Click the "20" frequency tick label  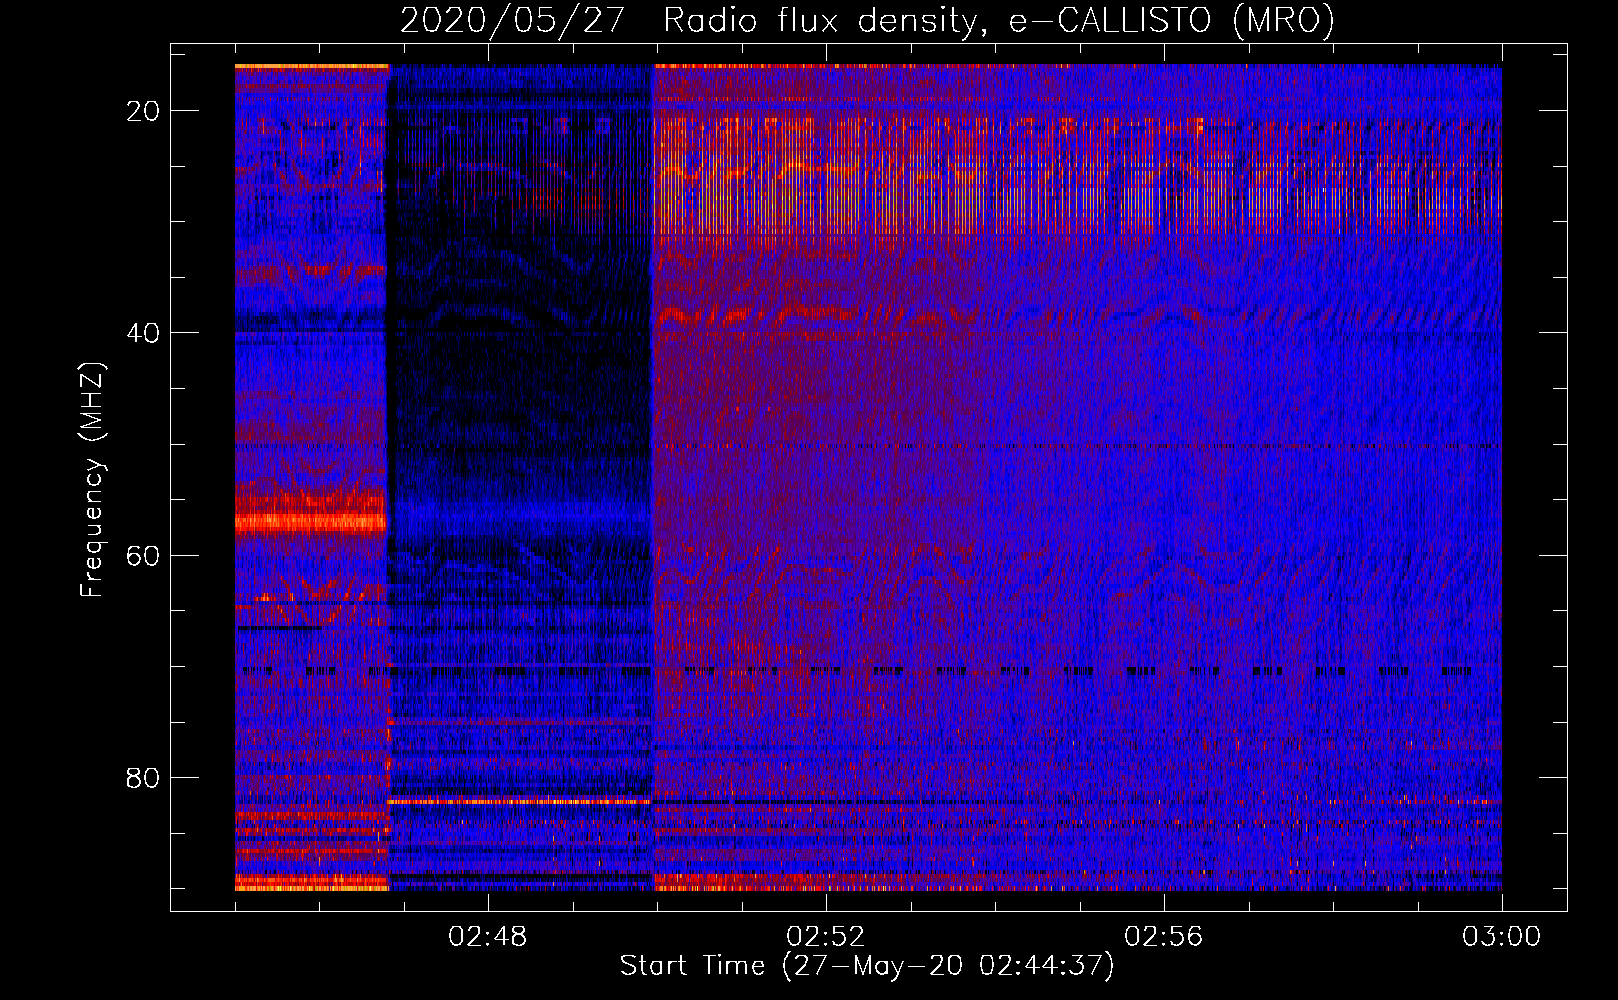(x=144, y=111)
